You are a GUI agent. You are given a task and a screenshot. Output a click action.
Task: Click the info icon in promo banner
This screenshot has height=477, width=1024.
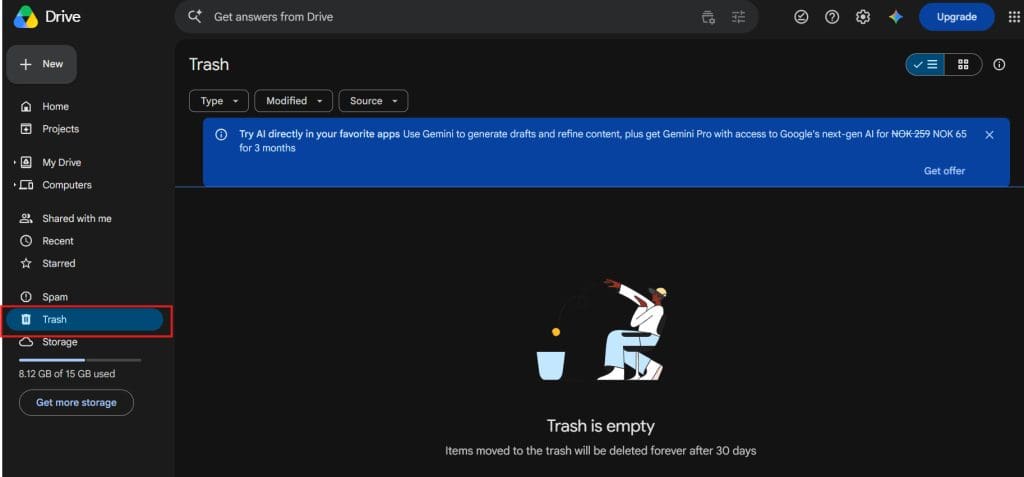[221, 135]
